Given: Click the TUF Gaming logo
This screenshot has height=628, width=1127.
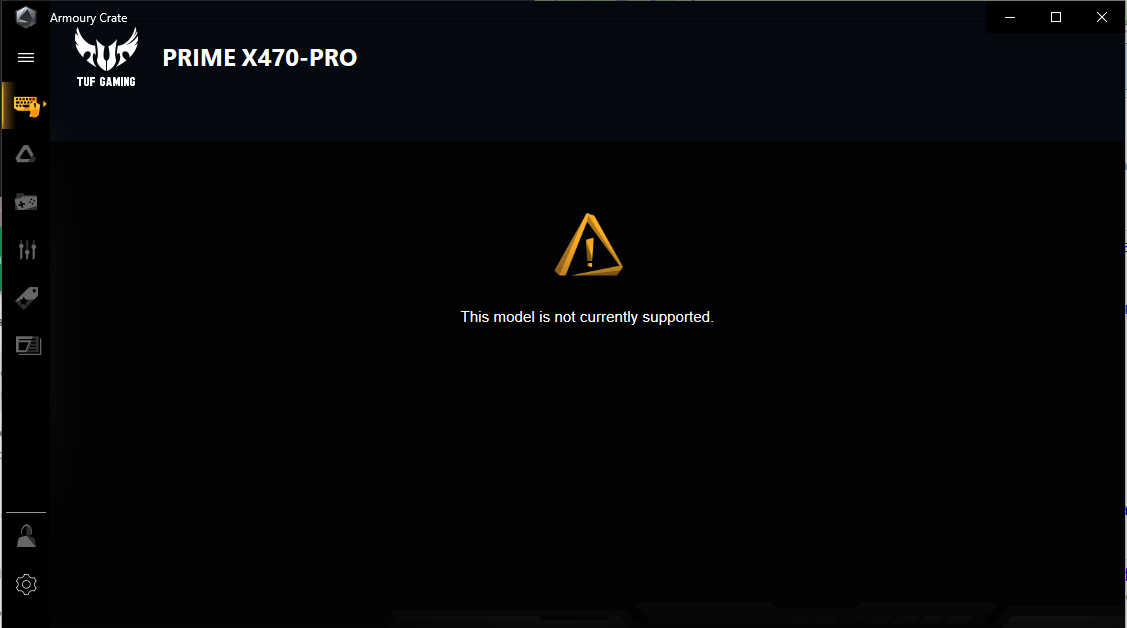Looking at the screenshot, I should (106, 57).
